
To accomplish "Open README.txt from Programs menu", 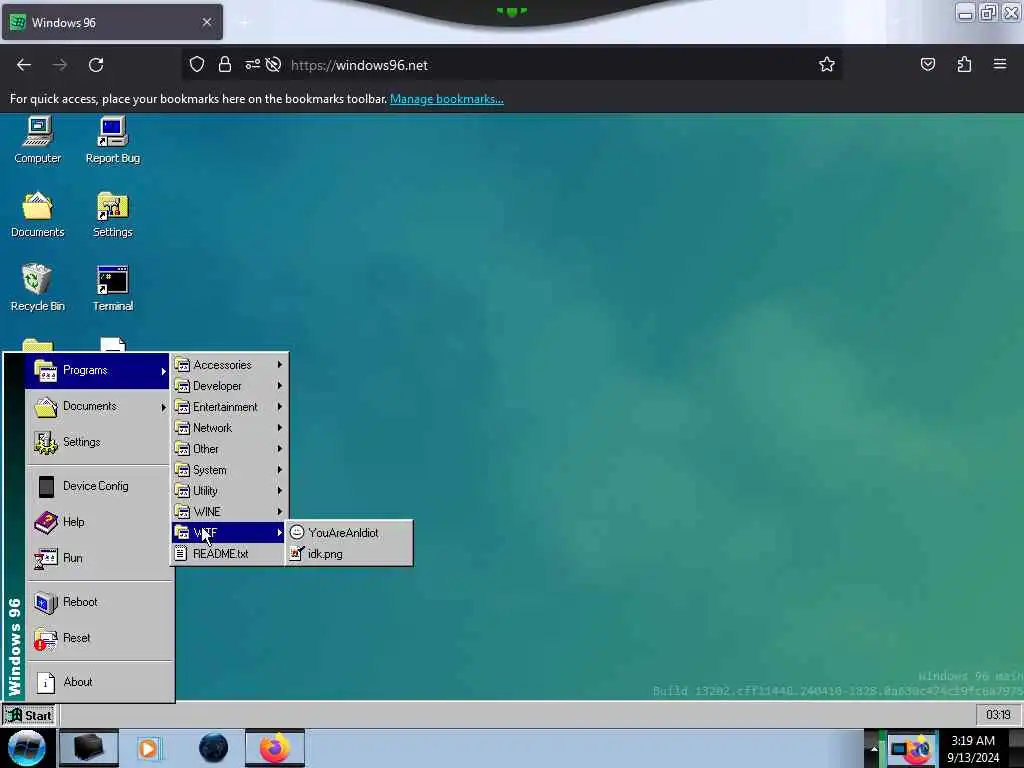I will 229,554.
